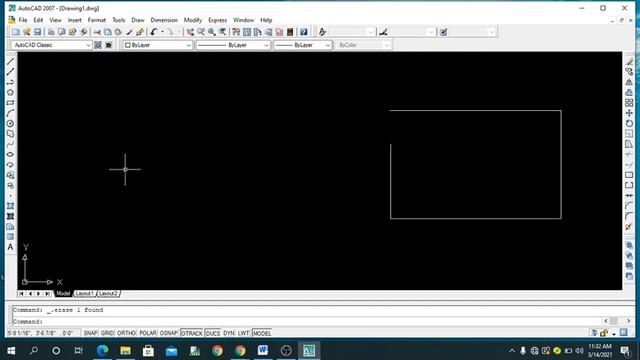Click the Undo arrow icon

tap(153, 32)
